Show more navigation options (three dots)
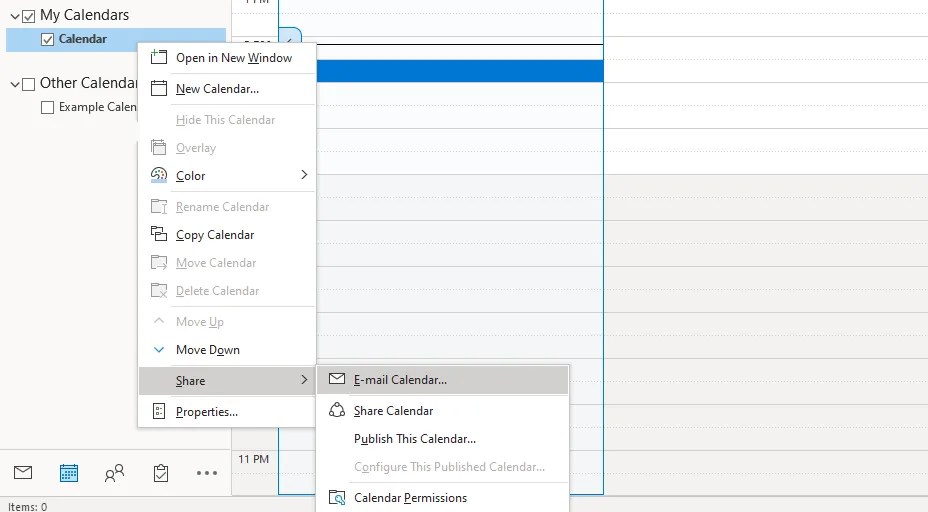 pyautogui.click(x=207, y=473)
